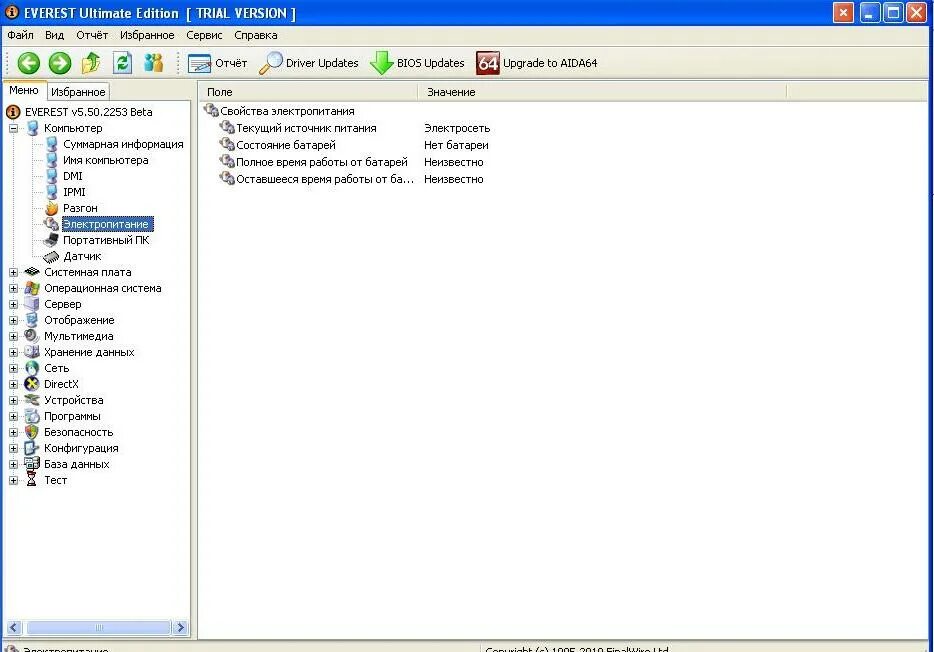Expand the Сервер node
This screenshot has height=652, width=934.
13,304
